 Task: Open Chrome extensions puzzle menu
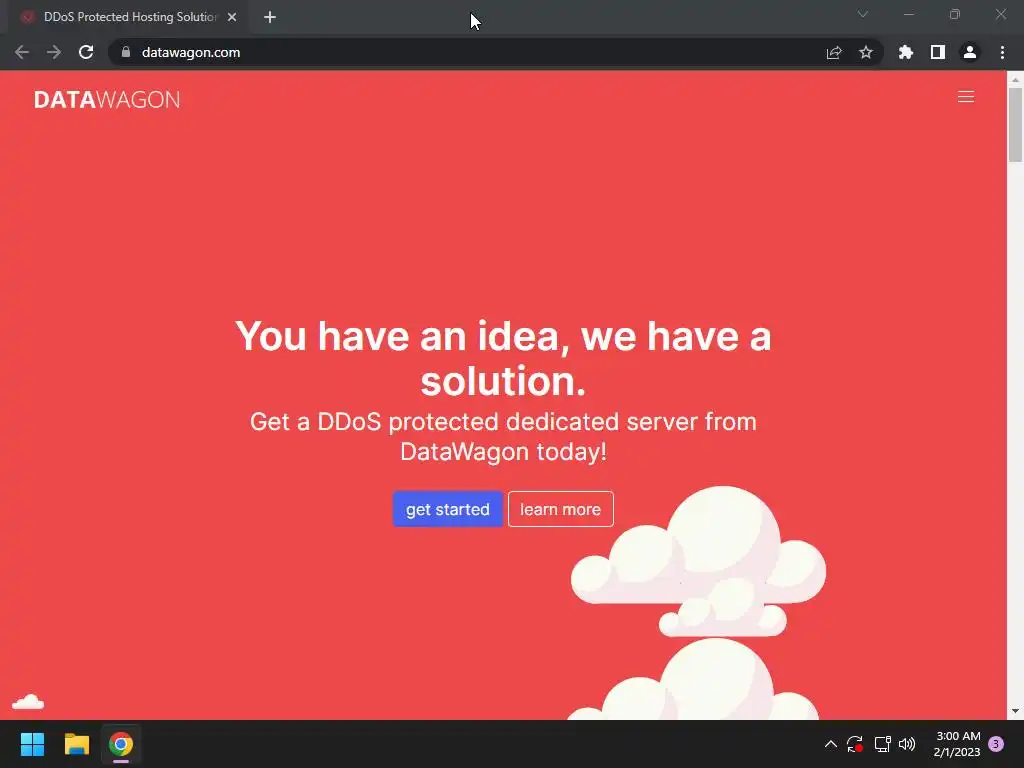point(905,52)
